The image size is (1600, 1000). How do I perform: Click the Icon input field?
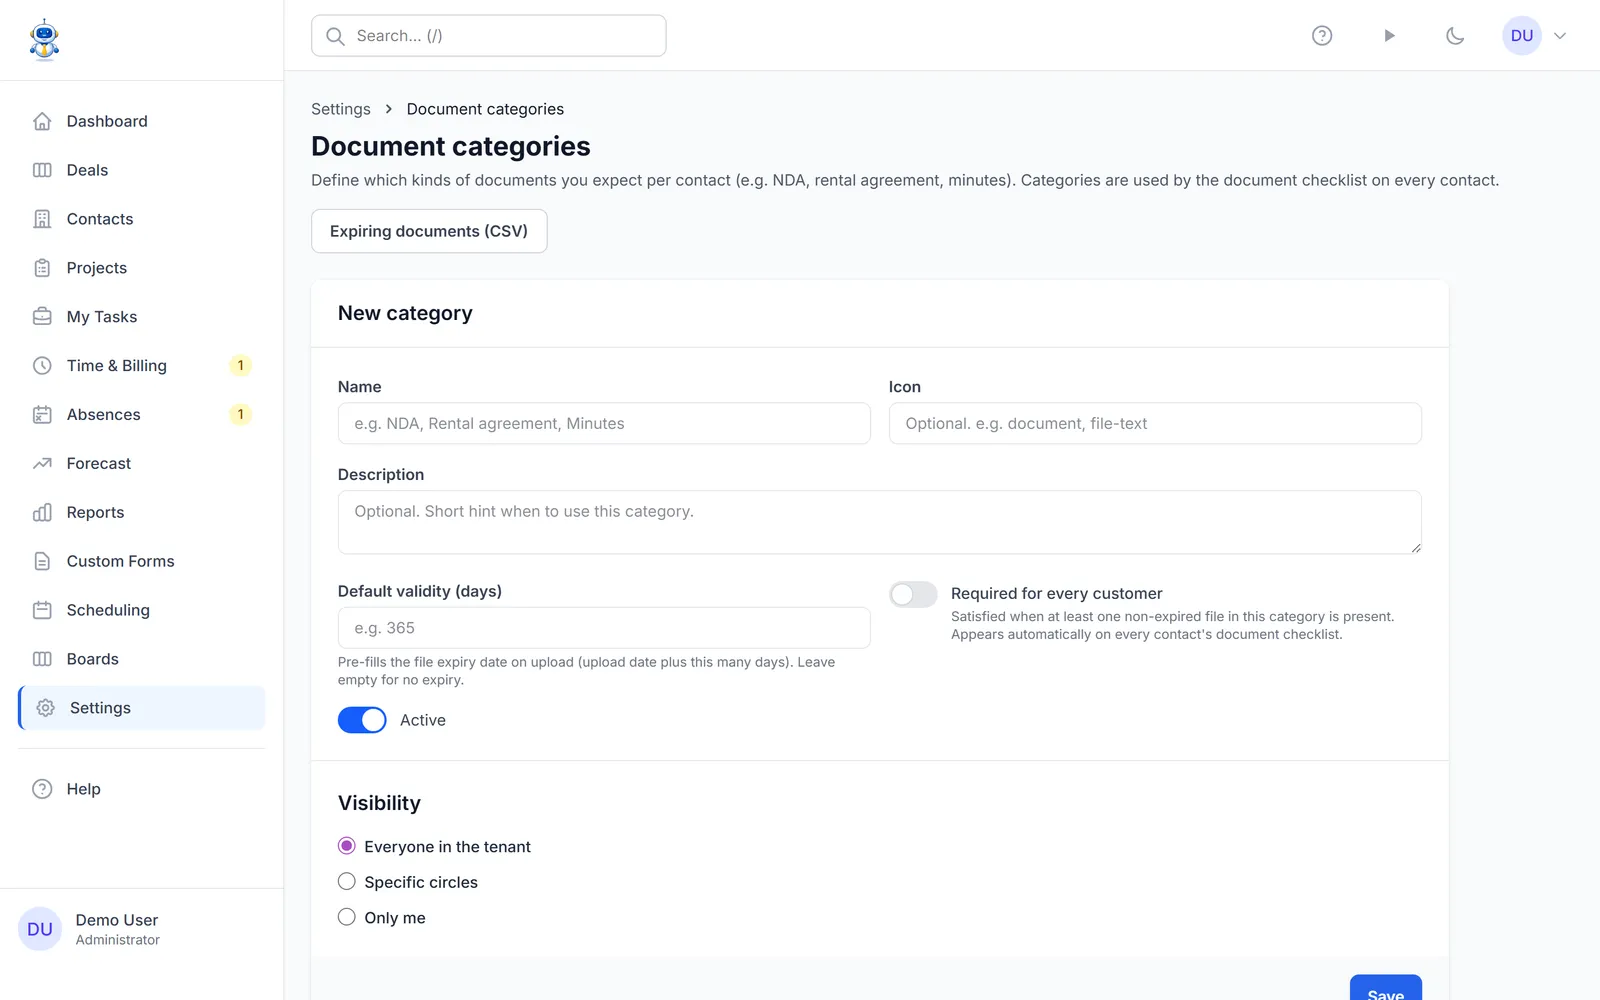(x=1155, y=424)
